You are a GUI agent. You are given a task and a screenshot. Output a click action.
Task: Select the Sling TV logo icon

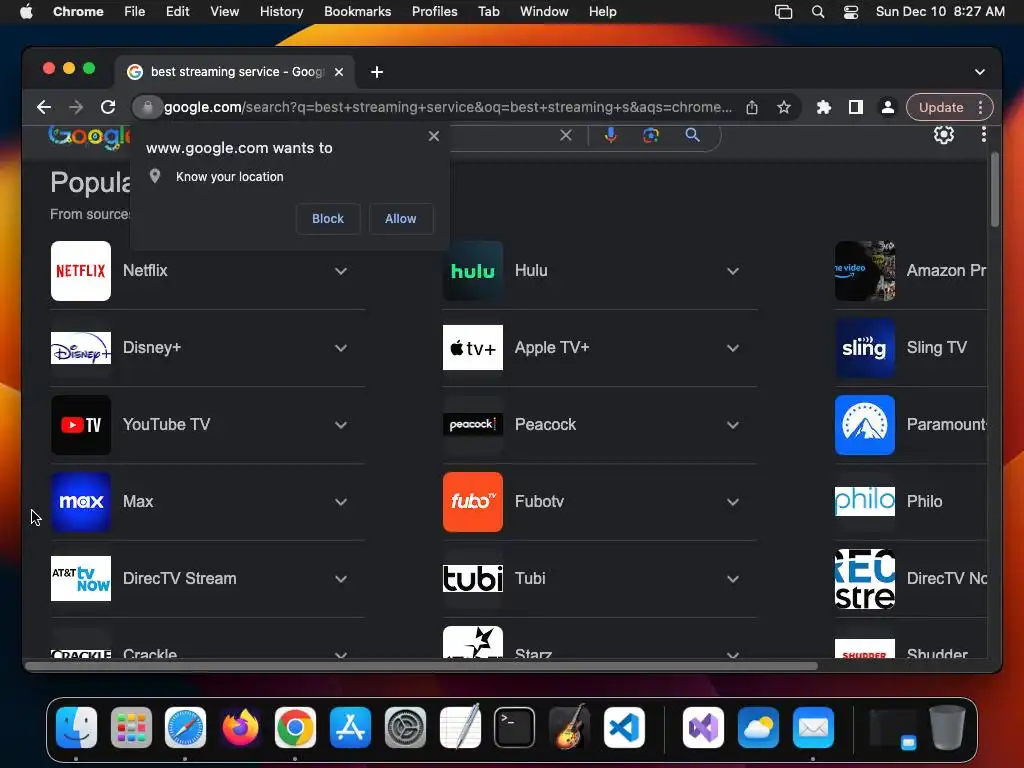click(x=865, y=348)
